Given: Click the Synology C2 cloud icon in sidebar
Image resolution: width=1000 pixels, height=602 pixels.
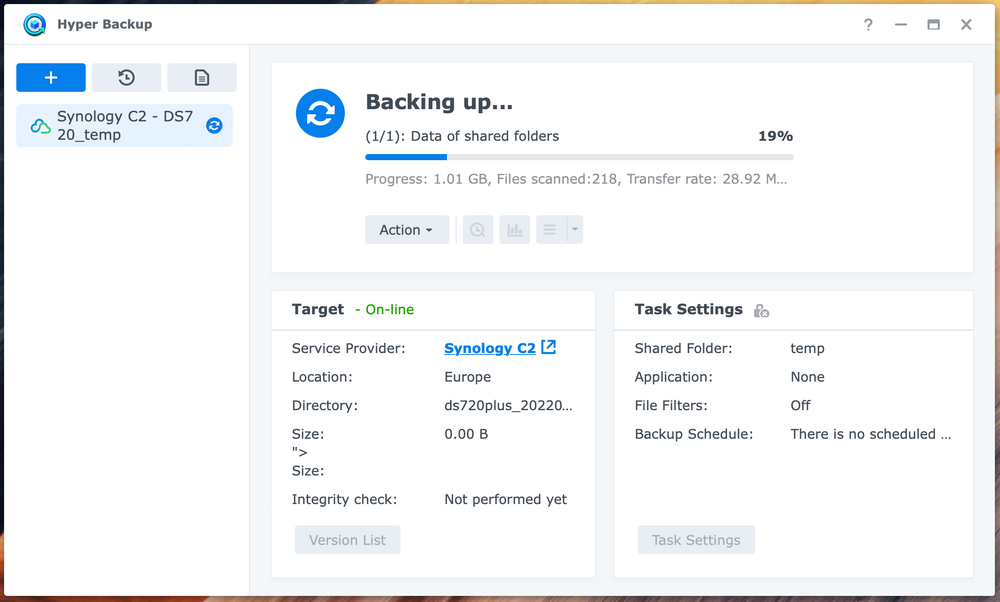Looking at the screenshot, I should [x=40, y=126].
